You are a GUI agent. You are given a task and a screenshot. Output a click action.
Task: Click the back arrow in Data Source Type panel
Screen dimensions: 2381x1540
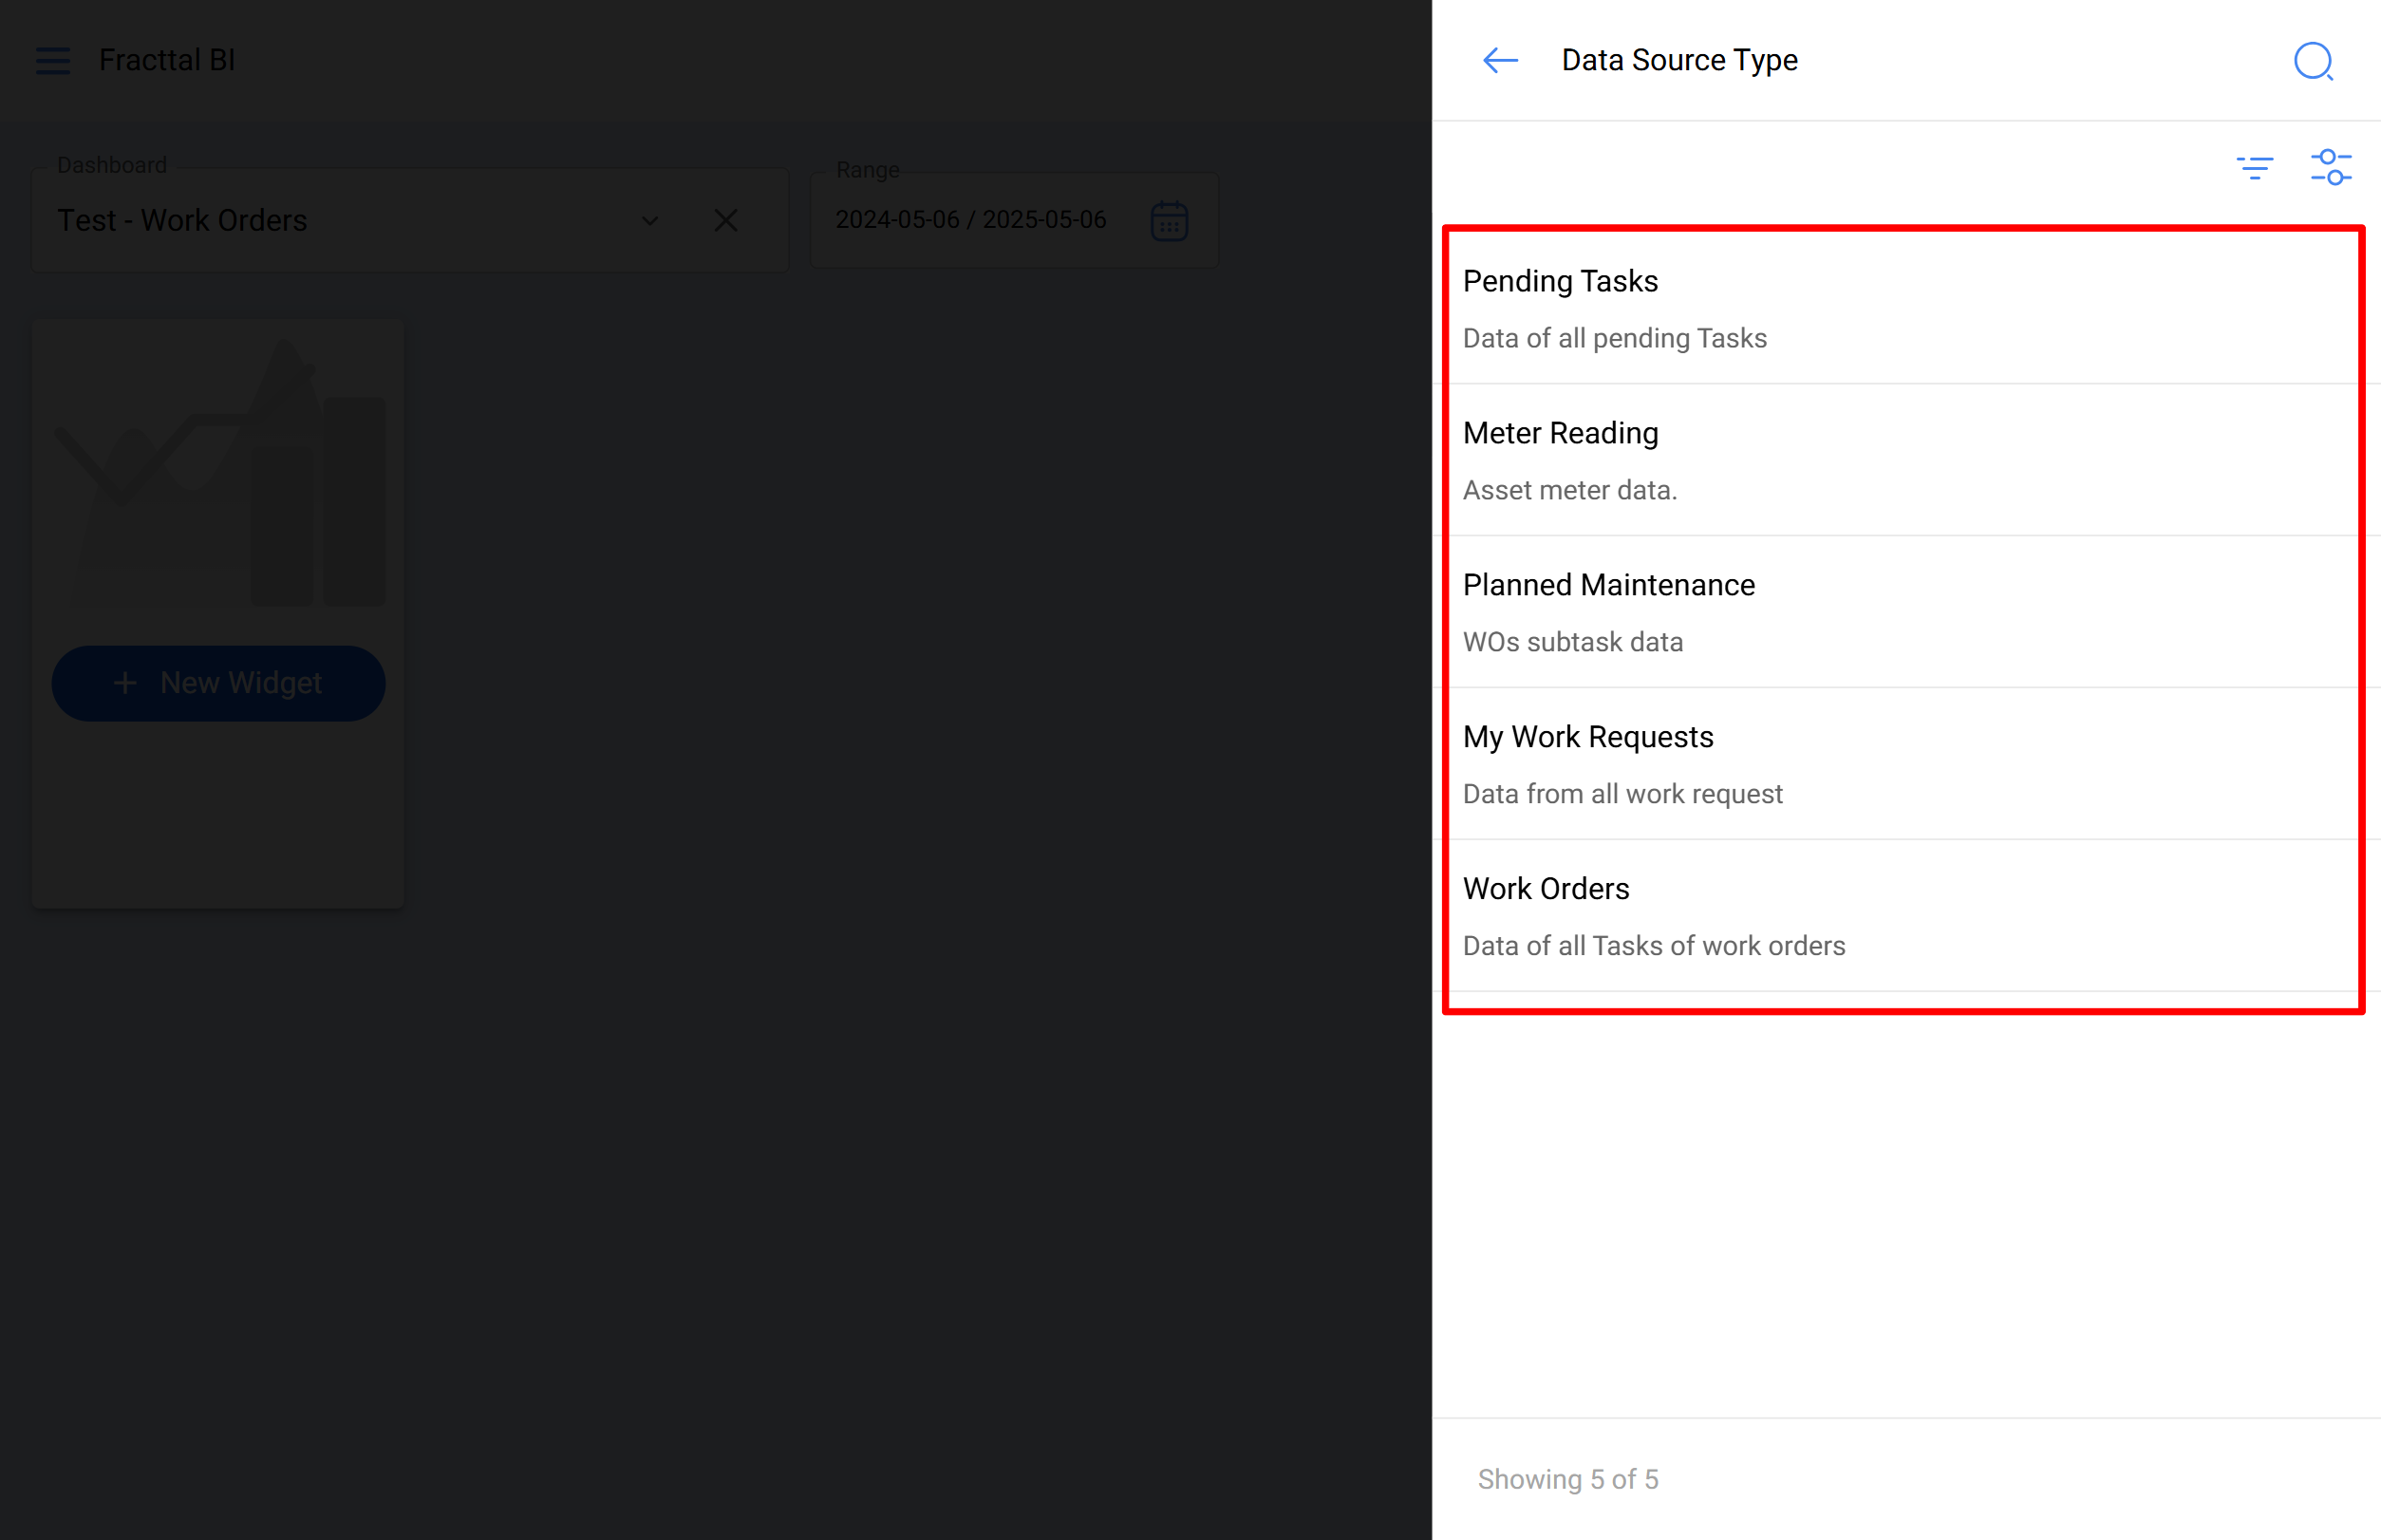pos(1500,60)
